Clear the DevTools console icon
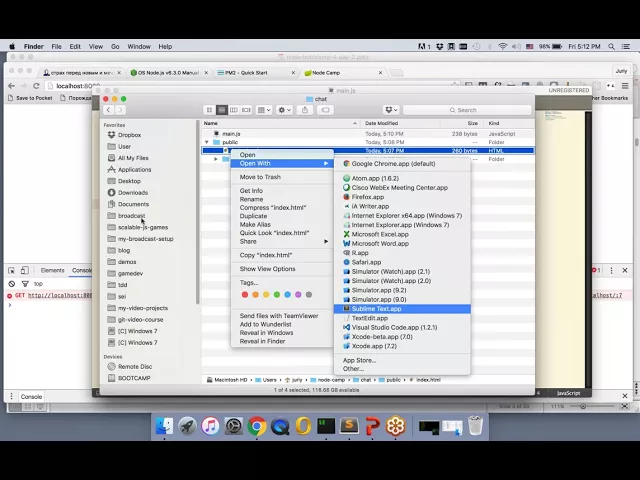 click(11, 284)
